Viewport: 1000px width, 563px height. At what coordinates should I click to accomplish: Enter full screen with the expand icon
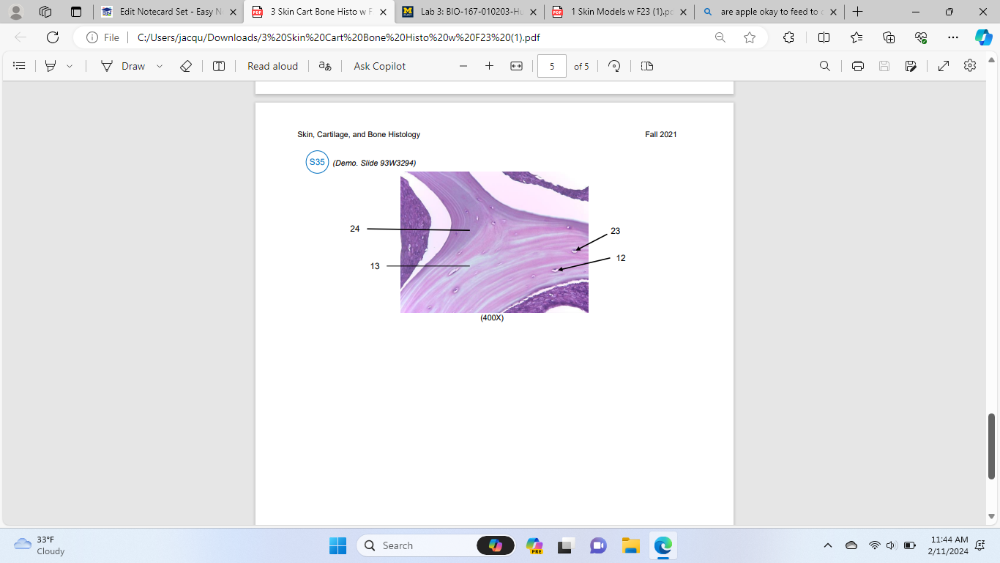click(943, 66)
